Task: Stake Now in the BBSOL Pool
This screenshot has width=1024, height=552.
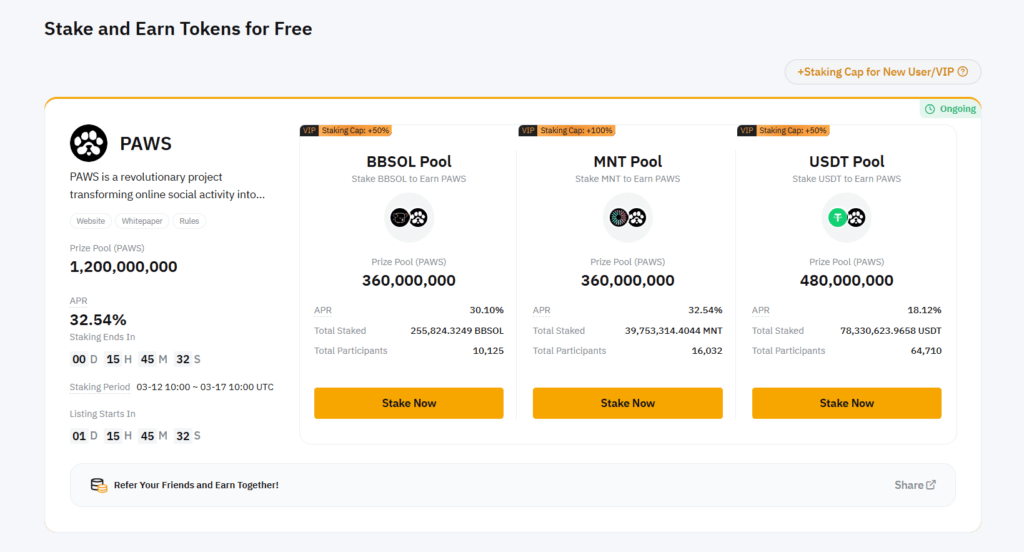Action: (x=409, y=403)
